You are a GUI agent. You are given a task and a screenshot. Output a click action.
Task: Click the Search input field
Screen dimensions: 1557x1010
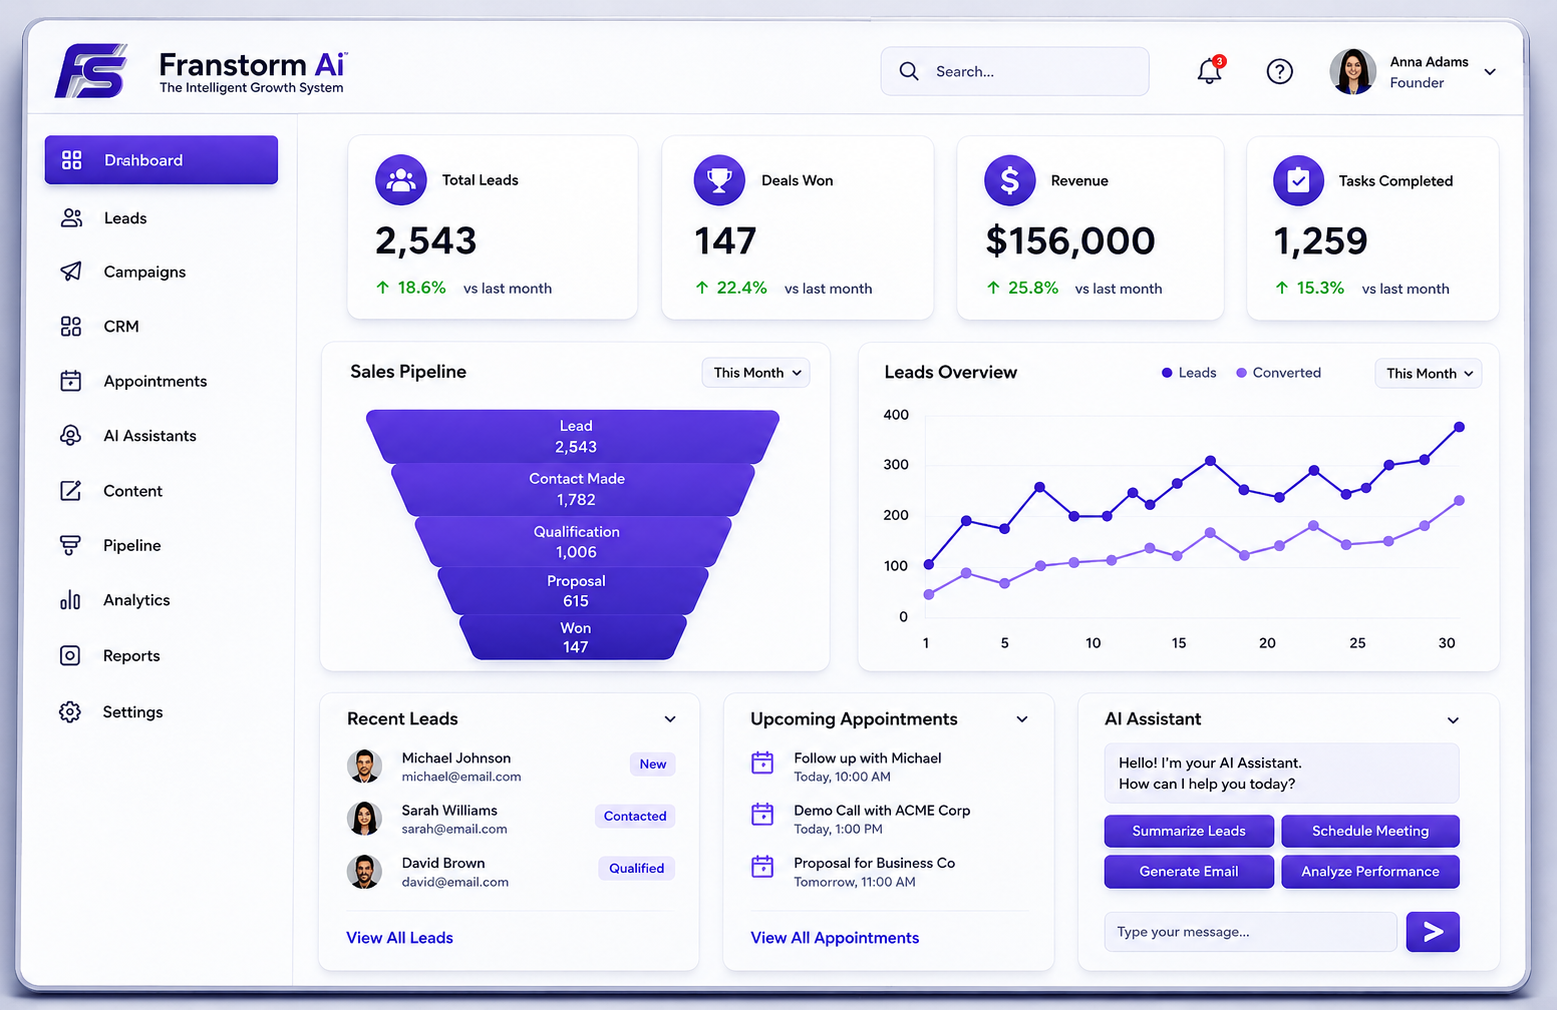1015,71
